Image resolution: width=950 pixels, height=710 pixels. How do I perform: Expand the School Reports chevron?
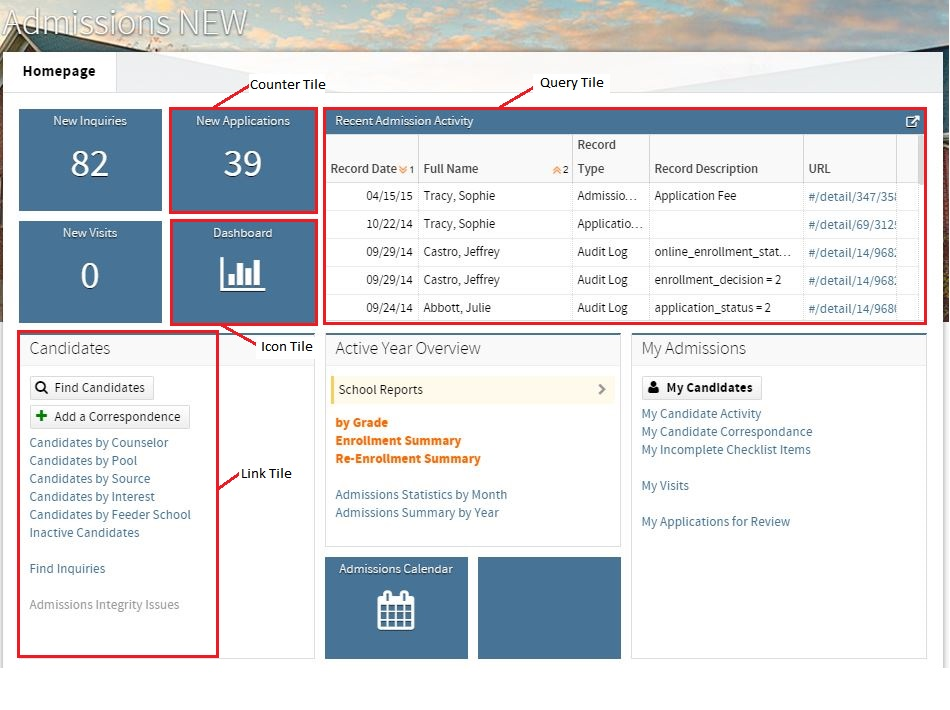602,390
